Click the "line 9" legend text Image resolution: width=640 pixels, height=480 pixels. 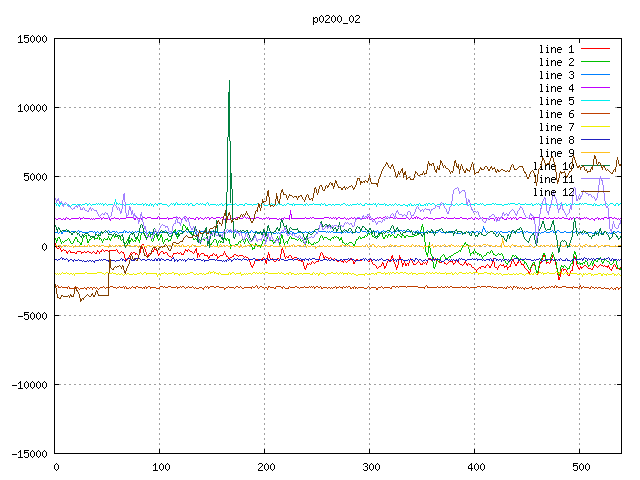(556, 153)
